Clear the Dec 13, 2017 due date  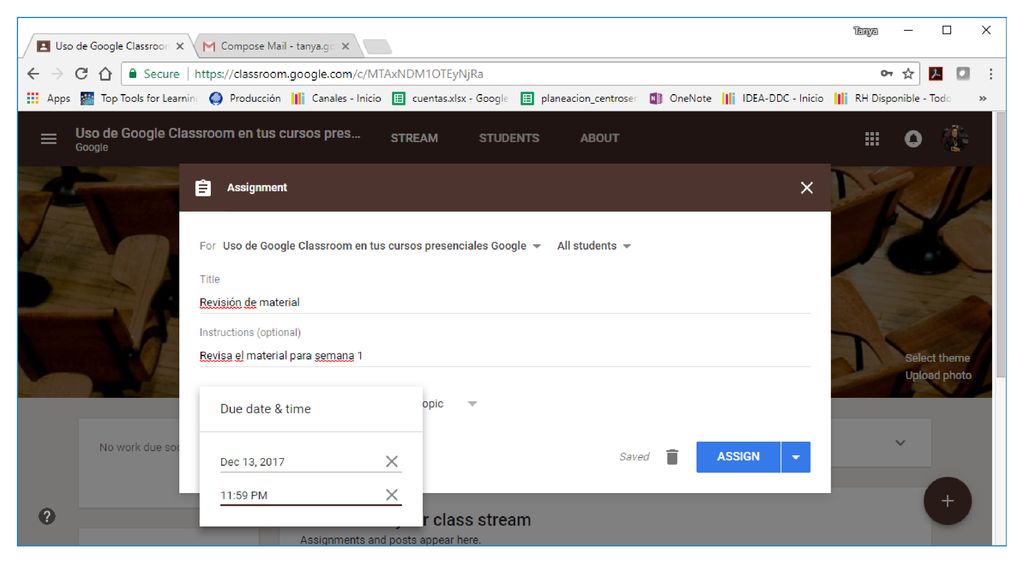(x=391, y=462)
